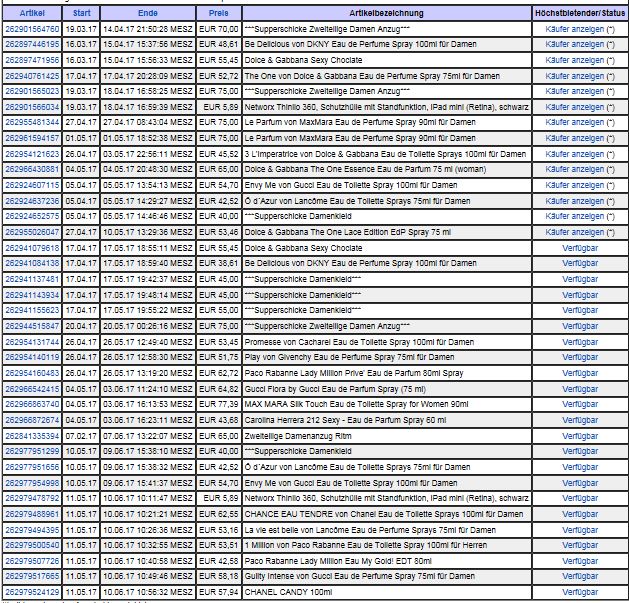Open article number 262961594157
This screenshot has width=629, height=603.
coord(32,138)
